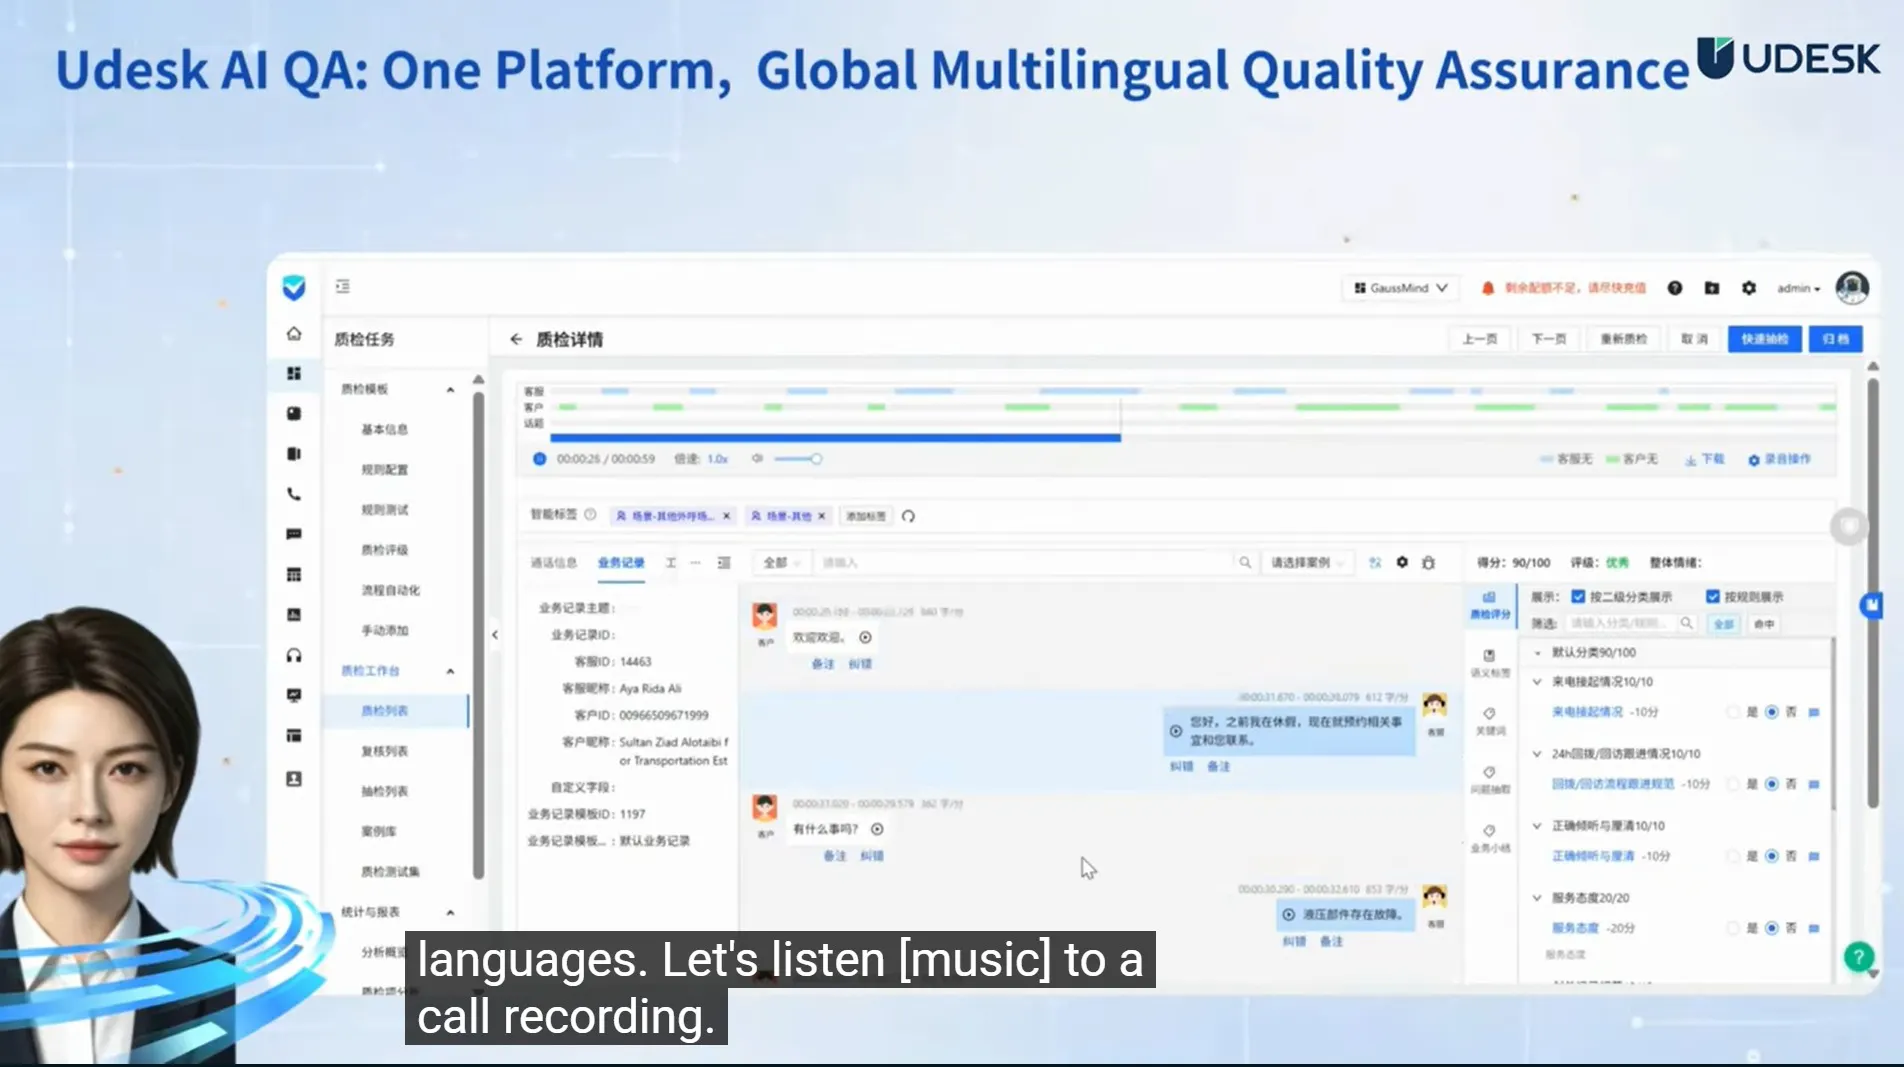Viewport: 1904px width, 1067px height.
Task: Open the 语义标签 side panel
Action: pos(1490,663)
